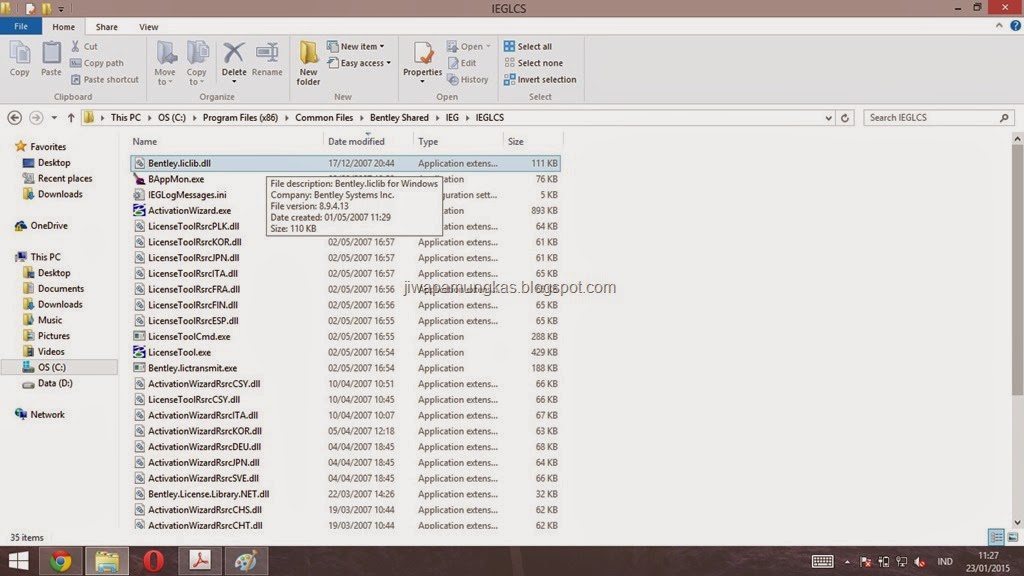The image size is (1024, 576).
Task: Open Music under This PC
Action: 43,320
